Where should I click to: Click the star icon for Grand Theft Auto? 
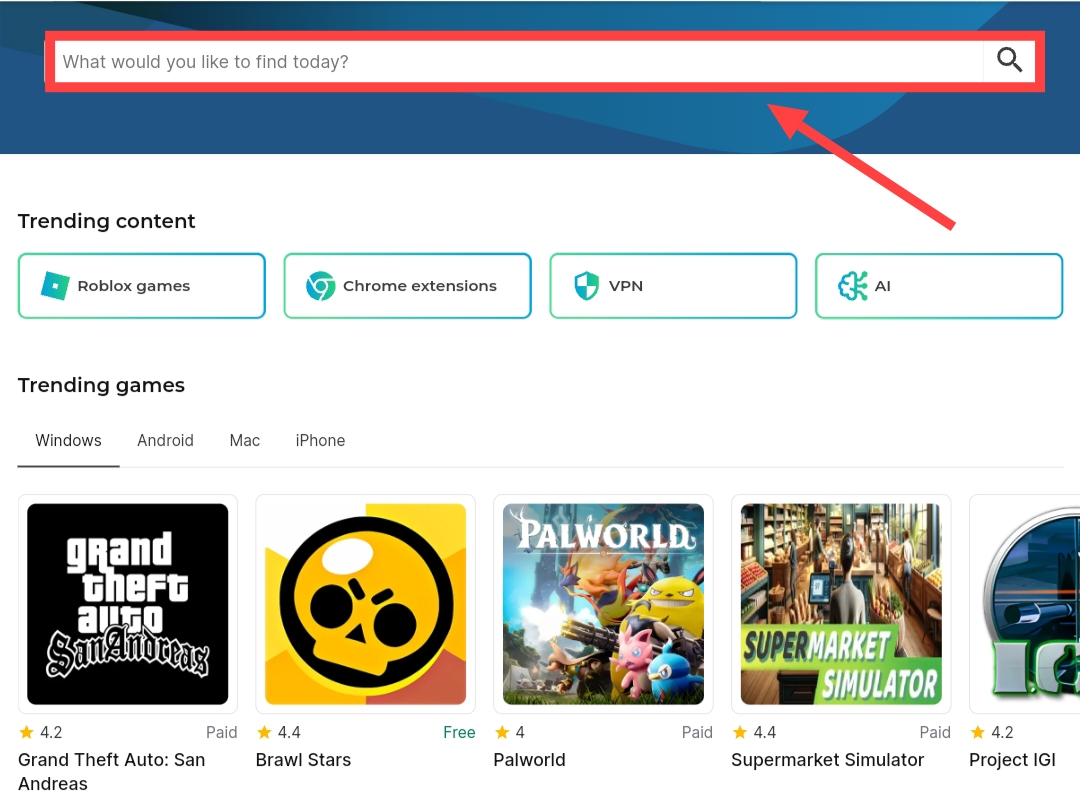tap(26, 732)
